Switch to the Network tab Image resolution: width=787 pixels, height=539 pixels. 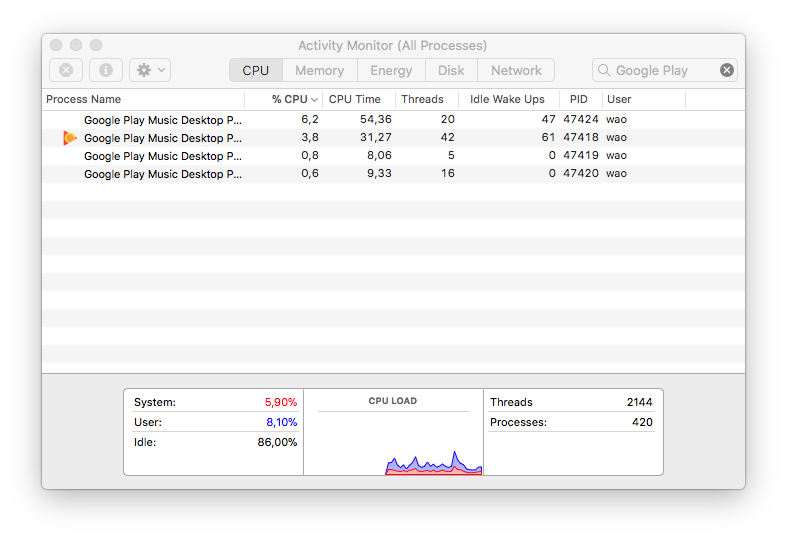click(516, 70)
